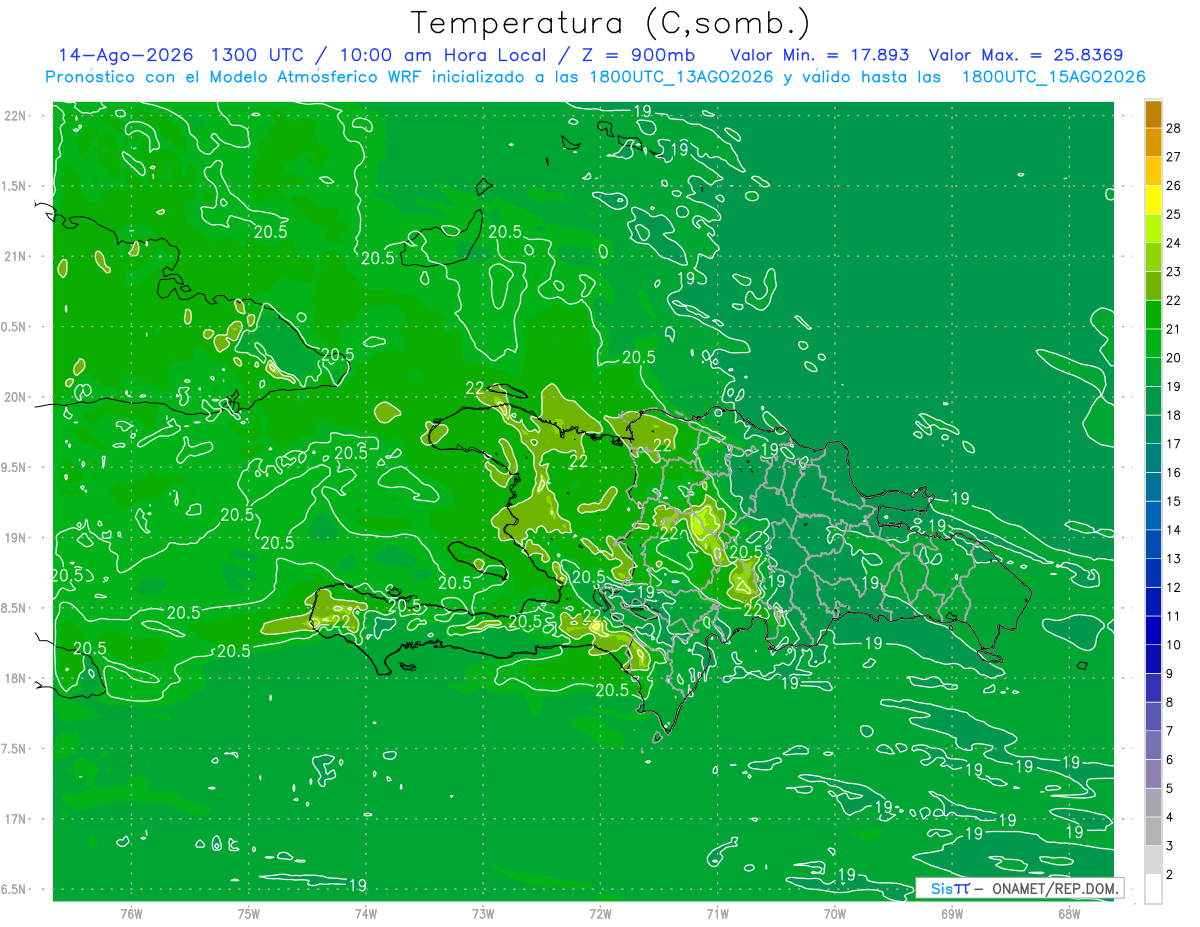Click the longitude label "71W"
The height and width of the screenshot is (927, 1200).
[x=717, y=913]
